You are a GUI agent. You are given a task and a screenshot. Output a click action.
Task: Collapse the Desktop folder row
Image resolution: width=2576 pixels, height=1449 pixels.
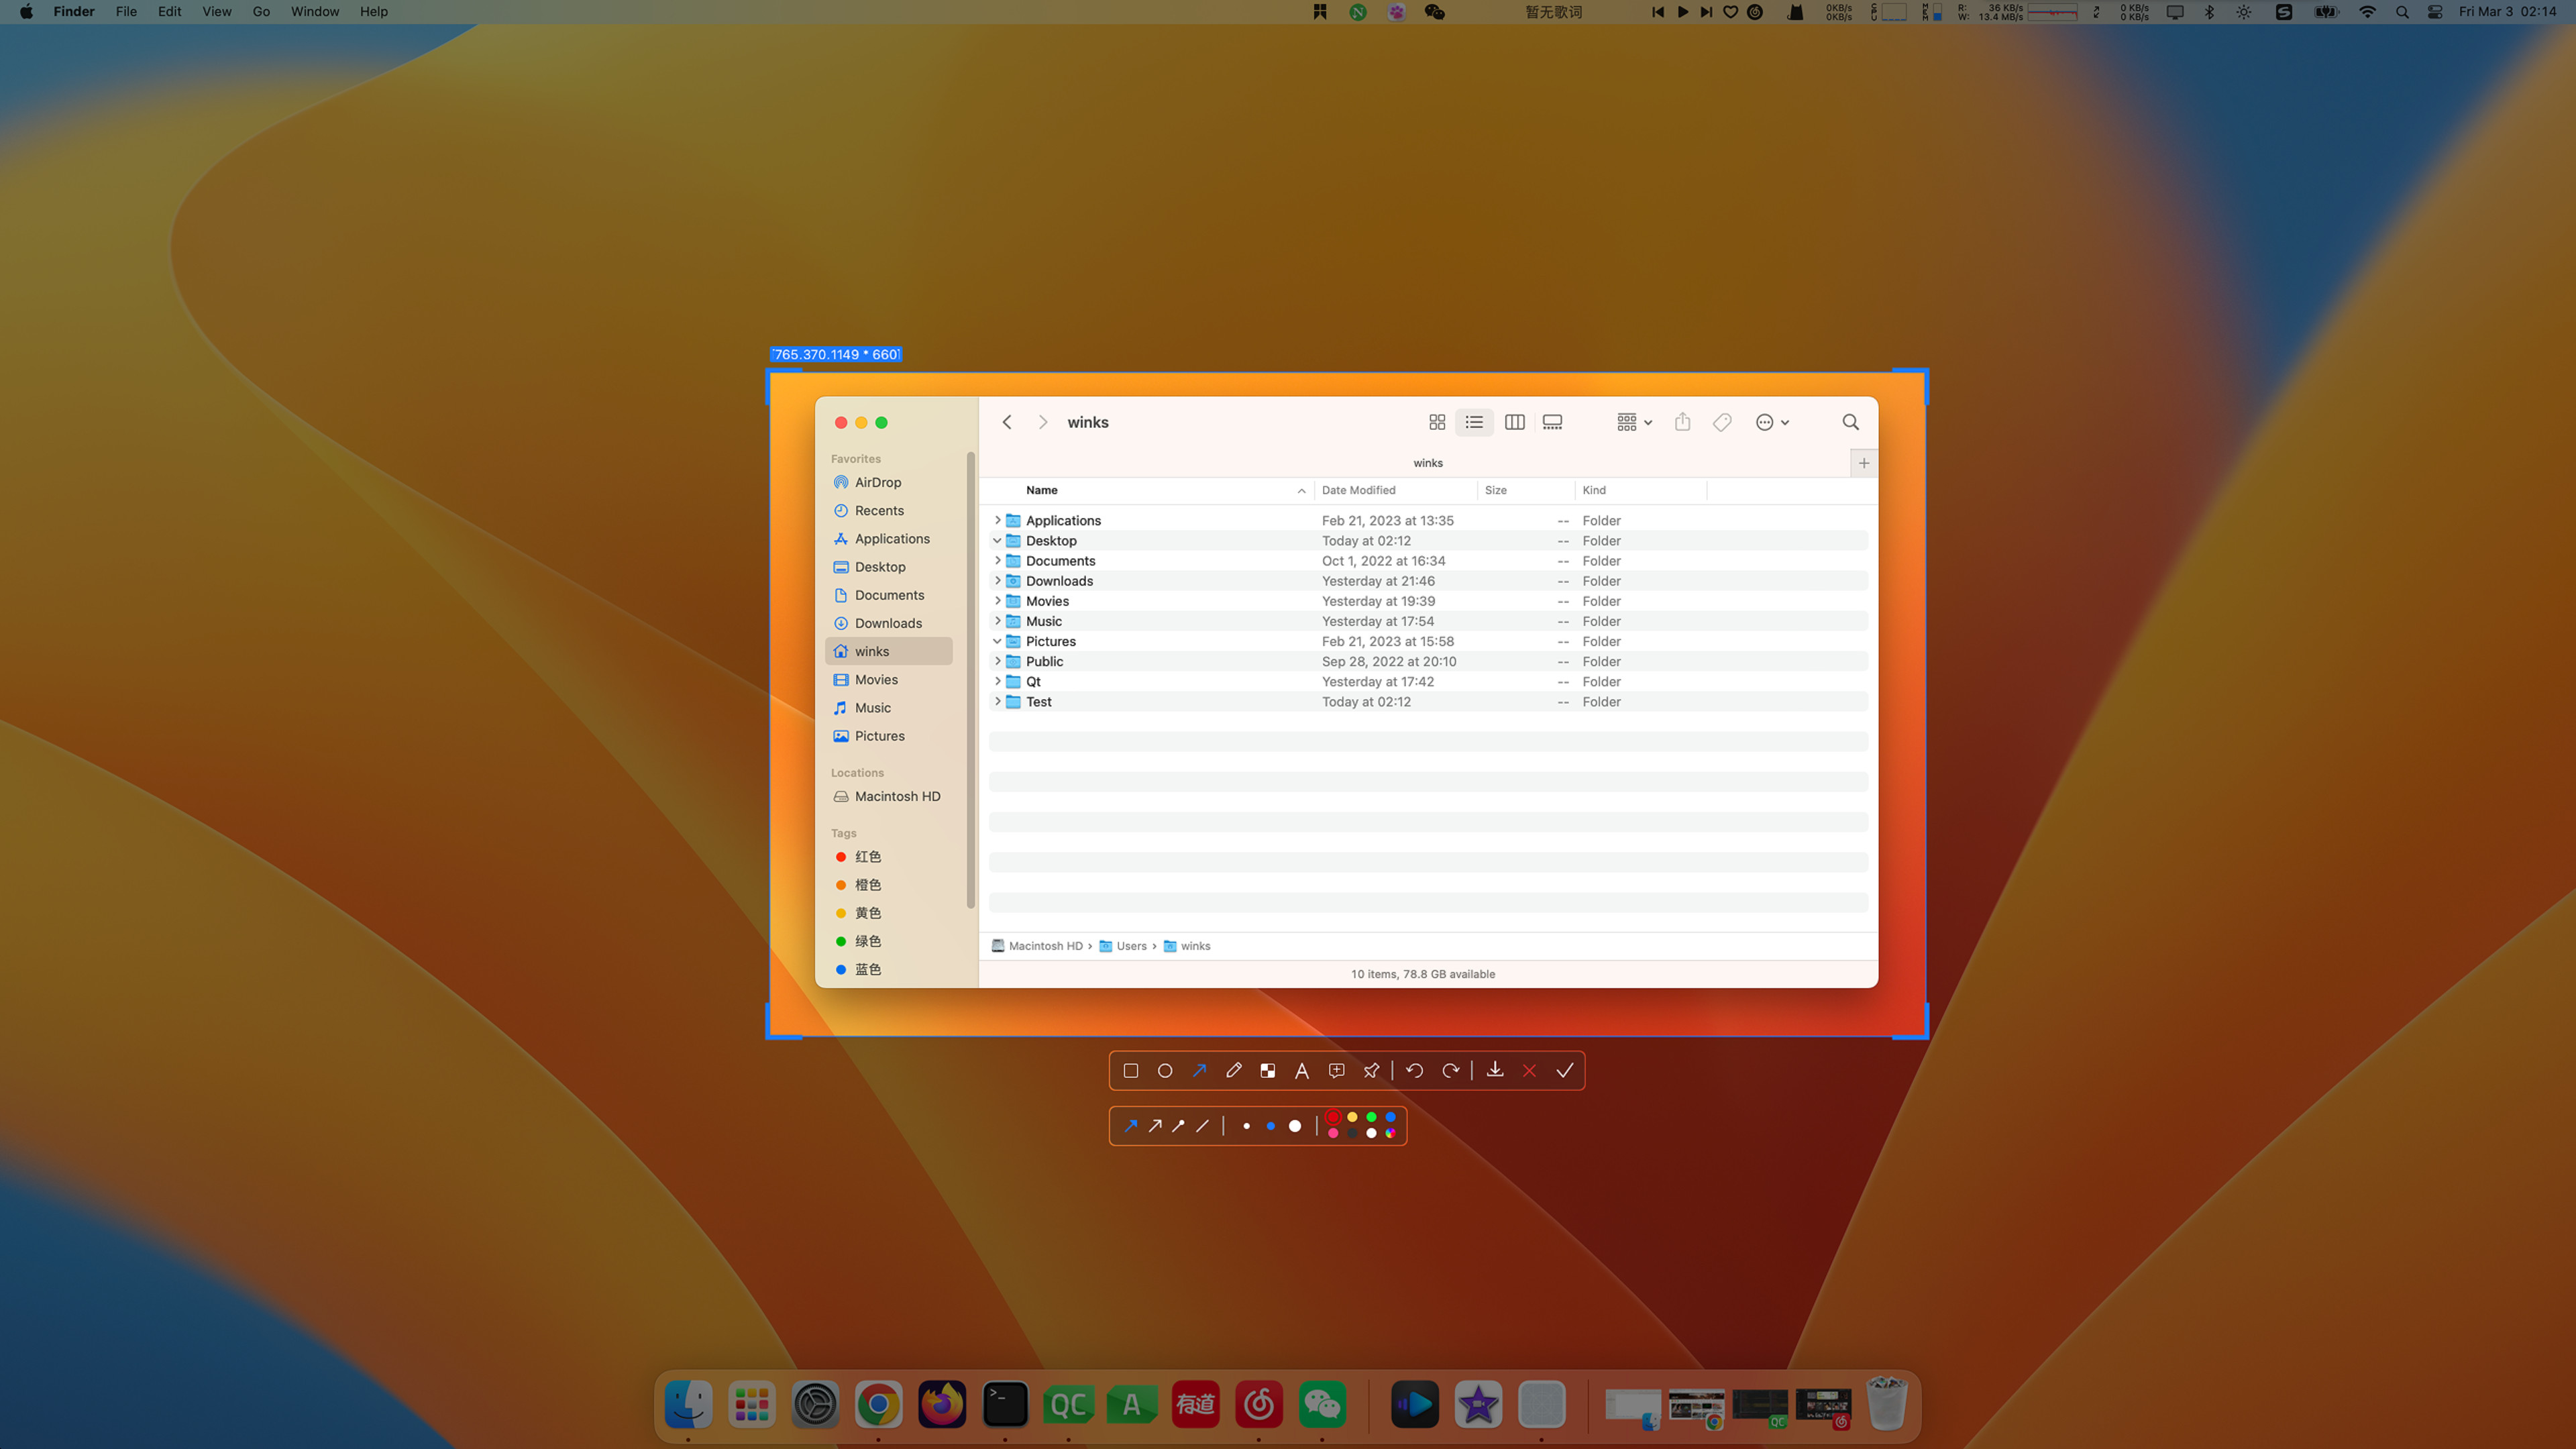997,540
